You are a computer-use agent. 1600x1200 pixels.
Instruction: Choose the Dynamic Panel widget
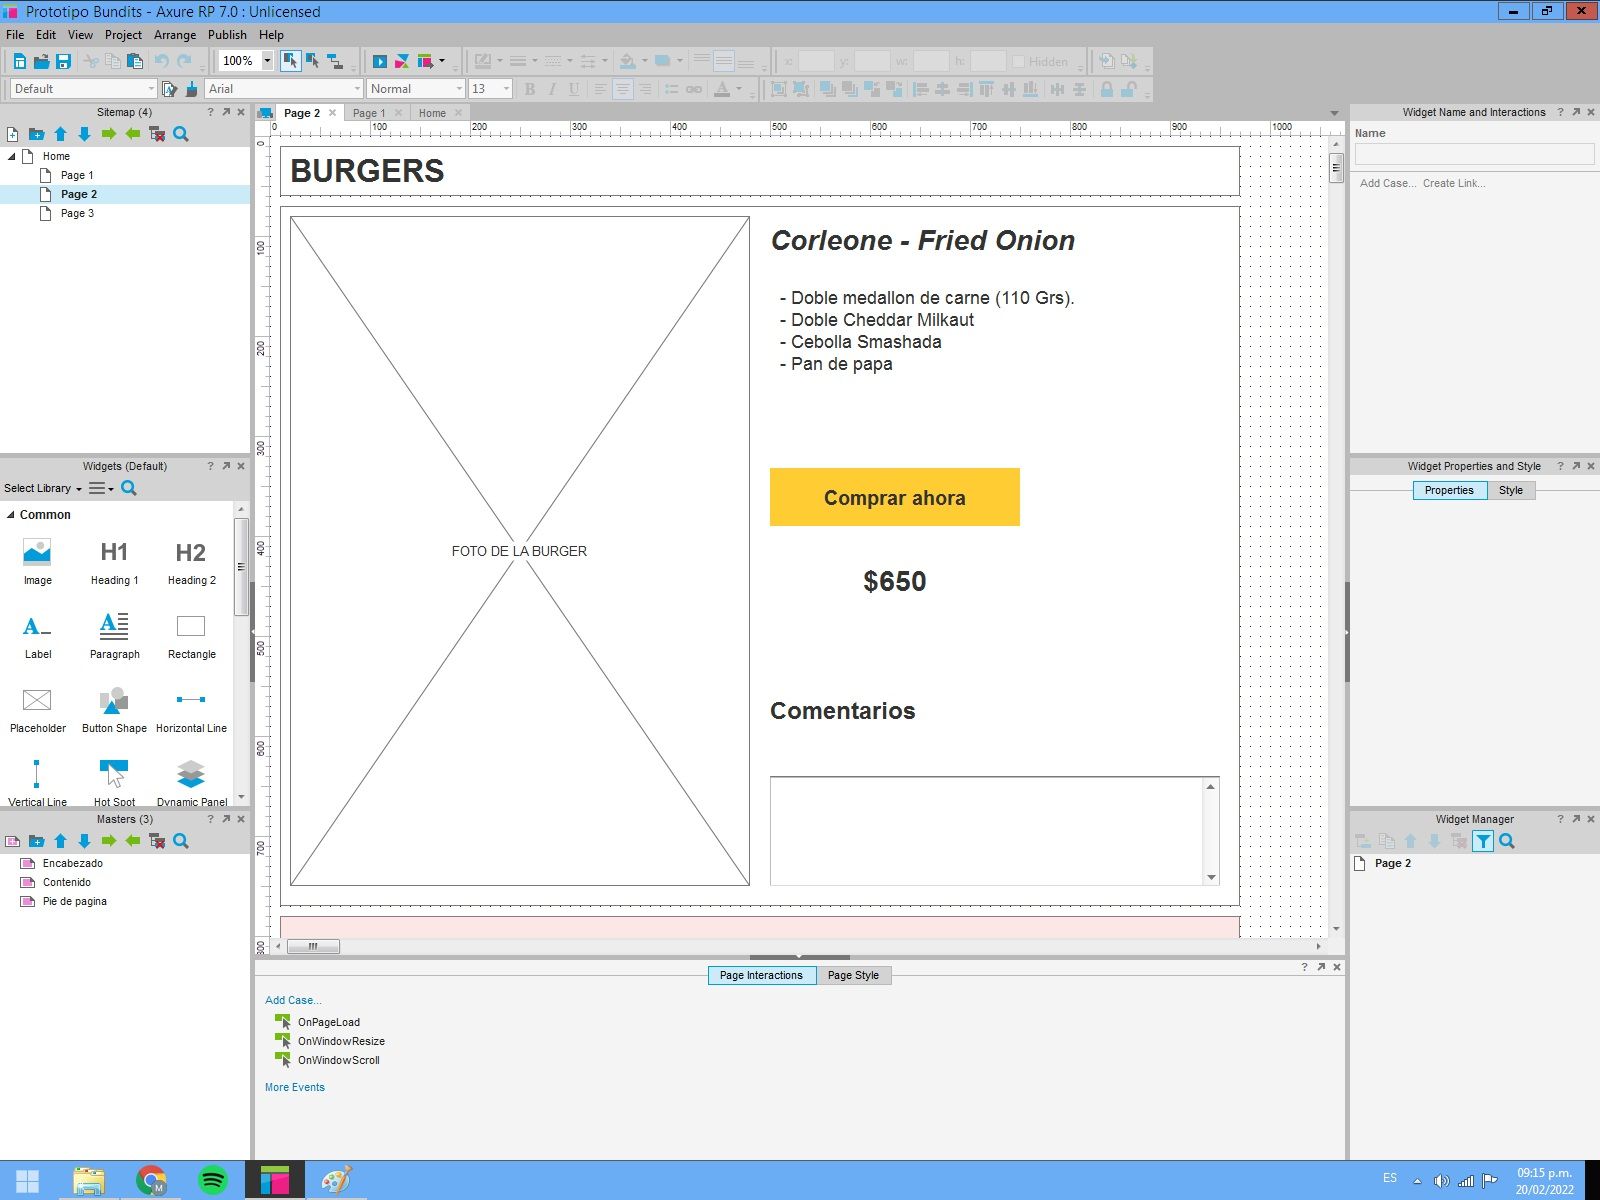pos(191,784)
